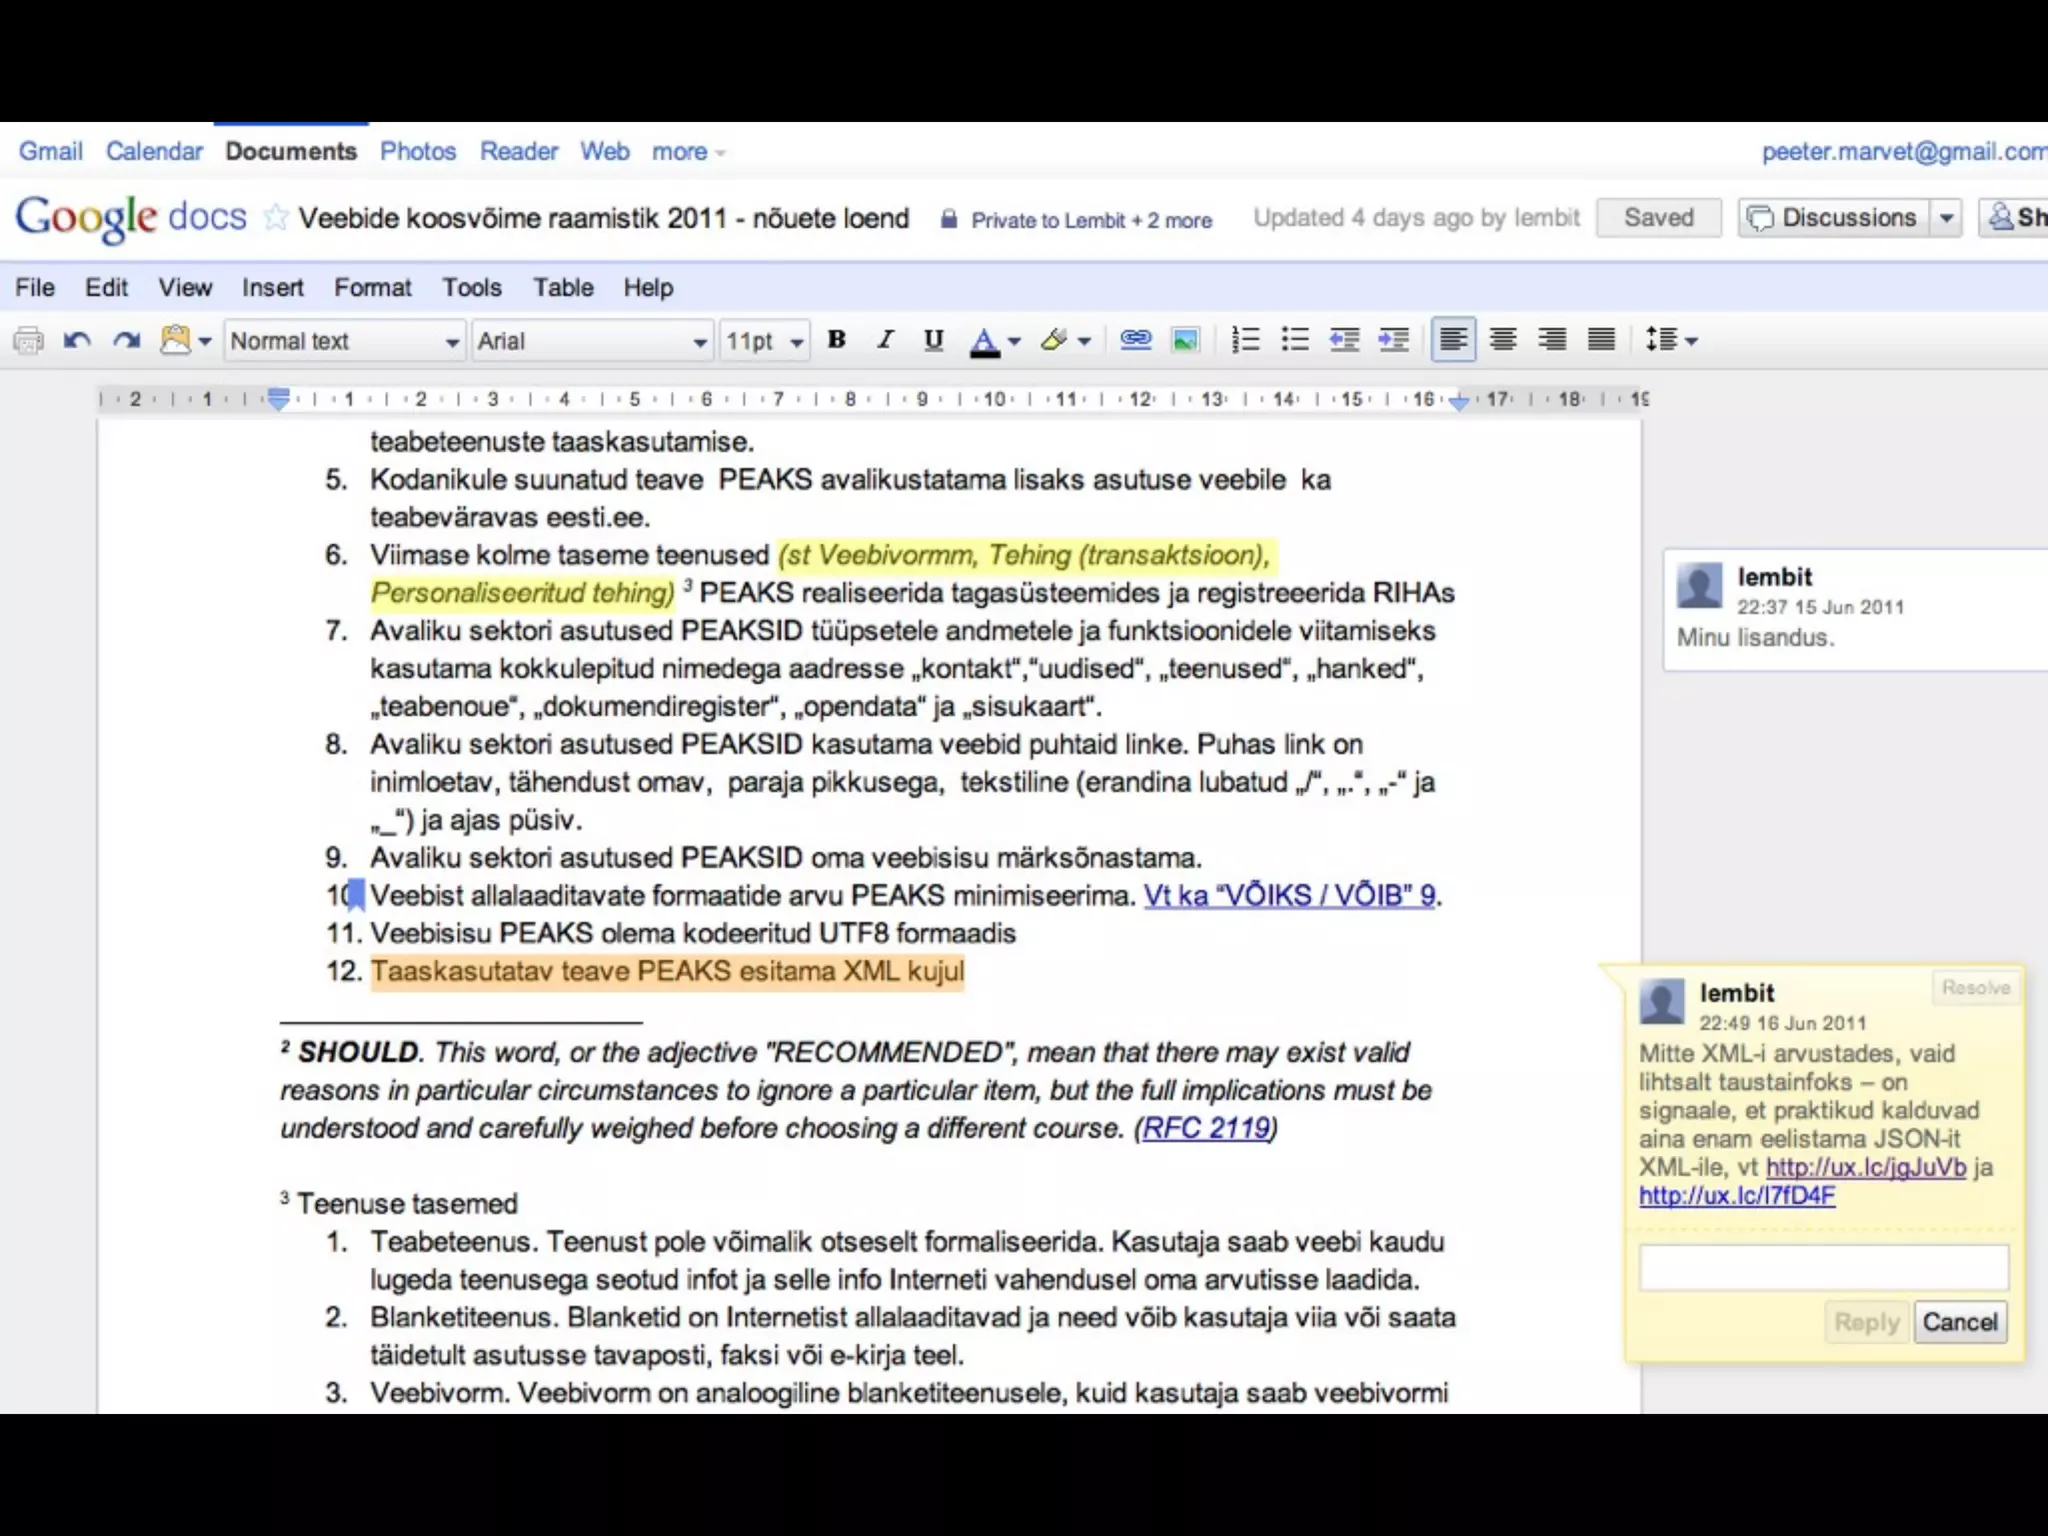This screenshot has width=2048, height=1536.
Task: Insert a bulleted list
Action: click(1295, 340)
